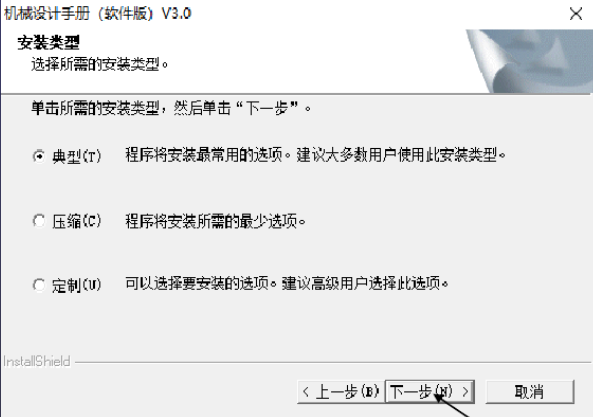Click the 典型(T) option label
593x417 pixels.
pos(77,156)
